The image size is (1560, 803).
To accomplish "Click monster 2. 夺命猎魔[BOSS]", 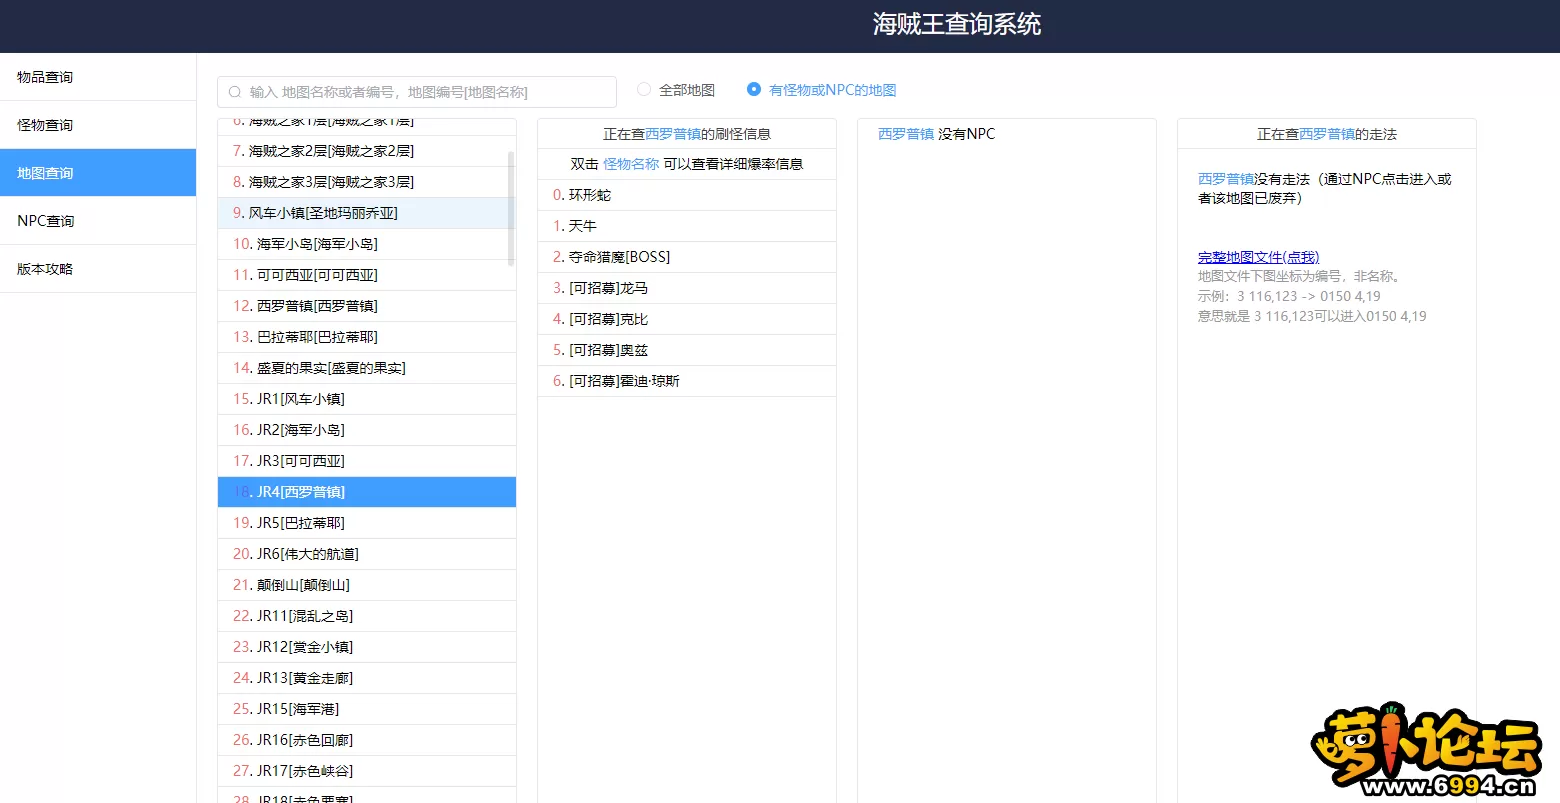I will pyautogui.click(x=687, y=257).
